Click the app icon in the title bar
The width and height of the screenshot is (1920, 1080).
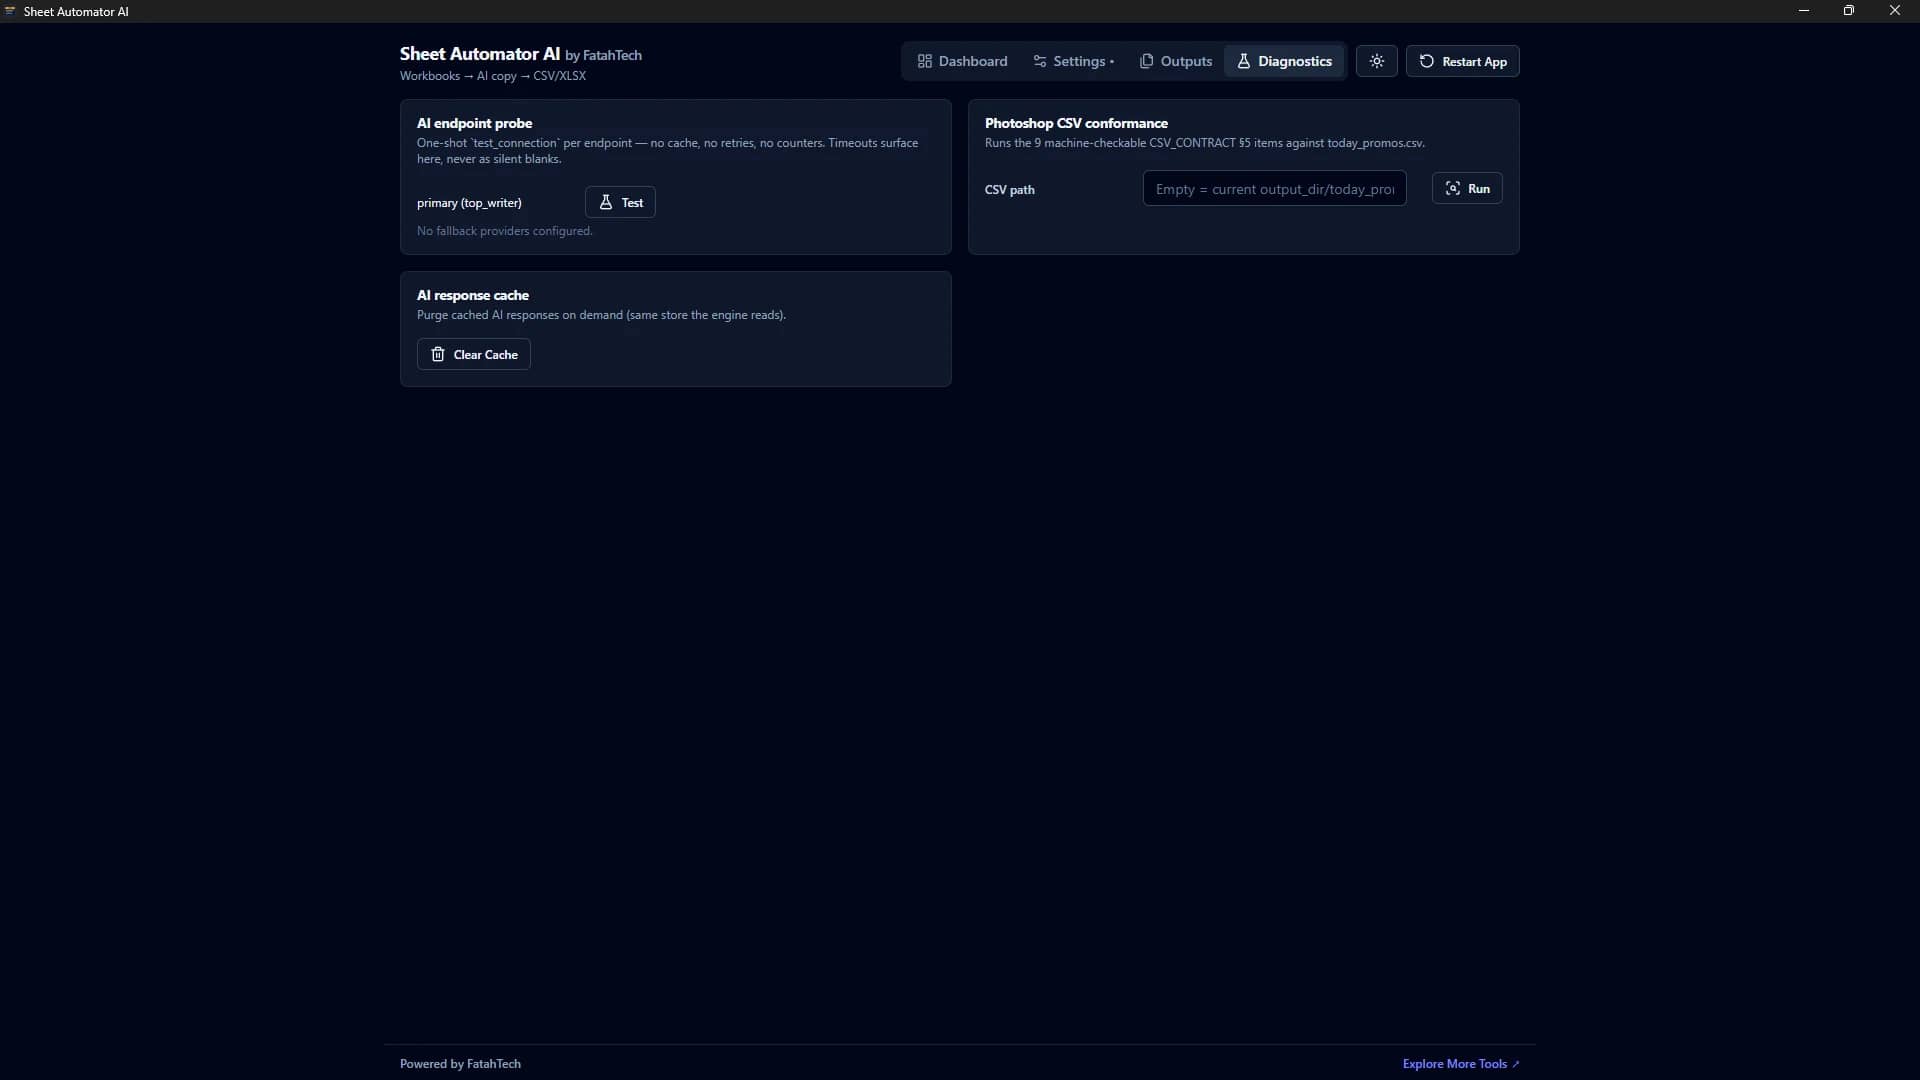point(10,11)
